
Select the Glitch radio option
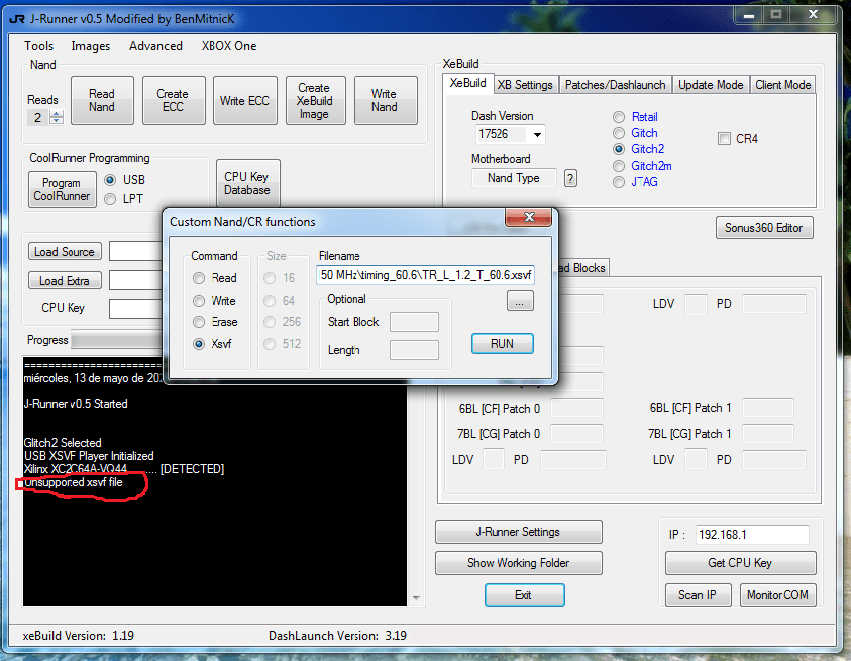pyautogui.click(x=619, y=133)
